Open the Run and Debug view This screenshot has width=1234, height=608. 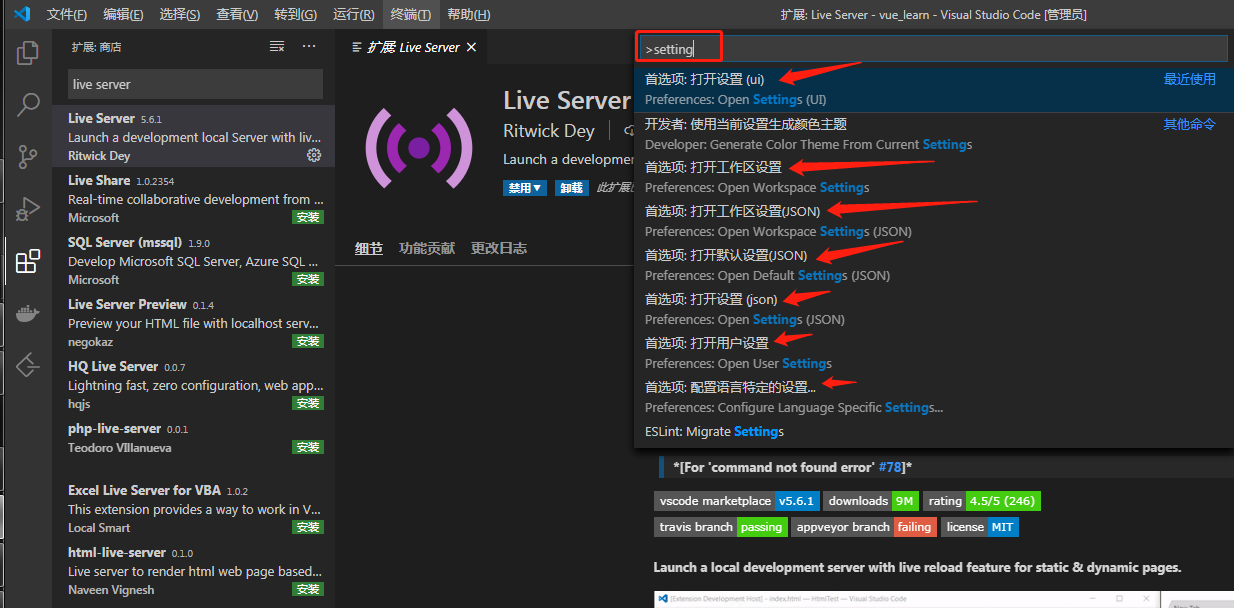point(27,209)
